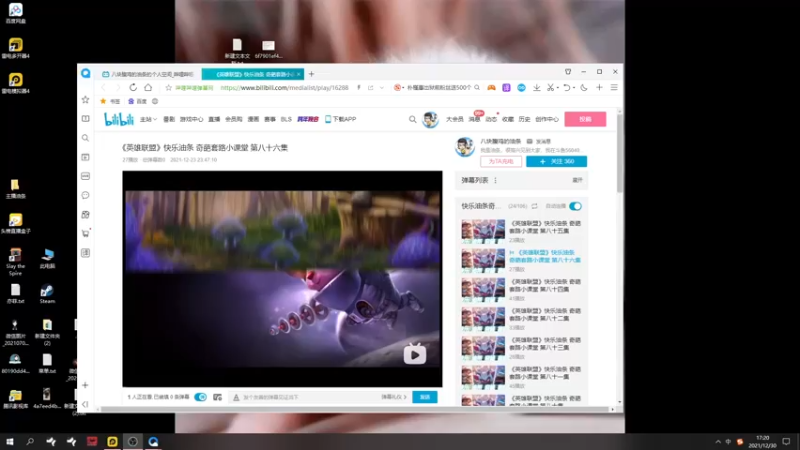Open the user avatar in bilibili header
This screenshot has width=800, height=450.
[x=430, y=119]
